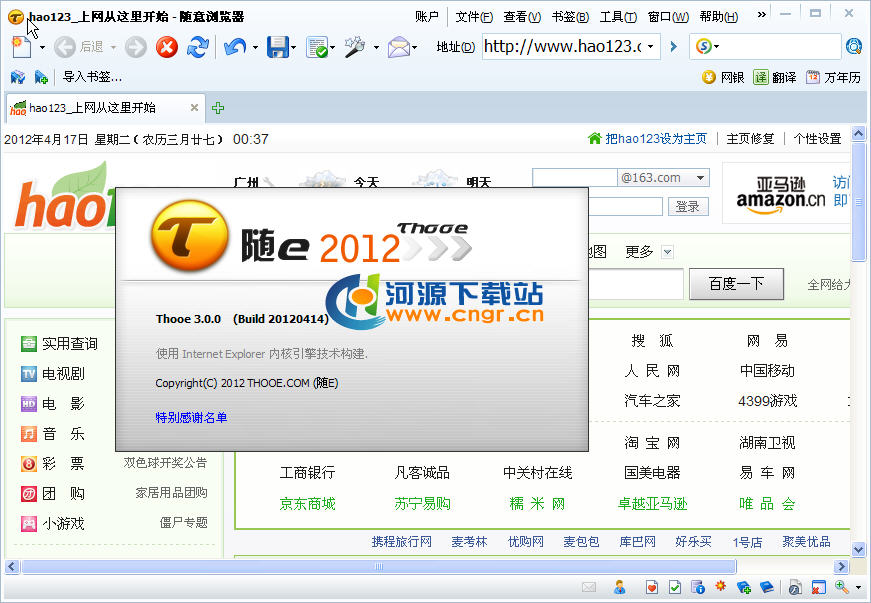Open a new tab with the green plus
The height and width of the screenshot is (603, 871).
pyautogui.click(x=218, y=108)
